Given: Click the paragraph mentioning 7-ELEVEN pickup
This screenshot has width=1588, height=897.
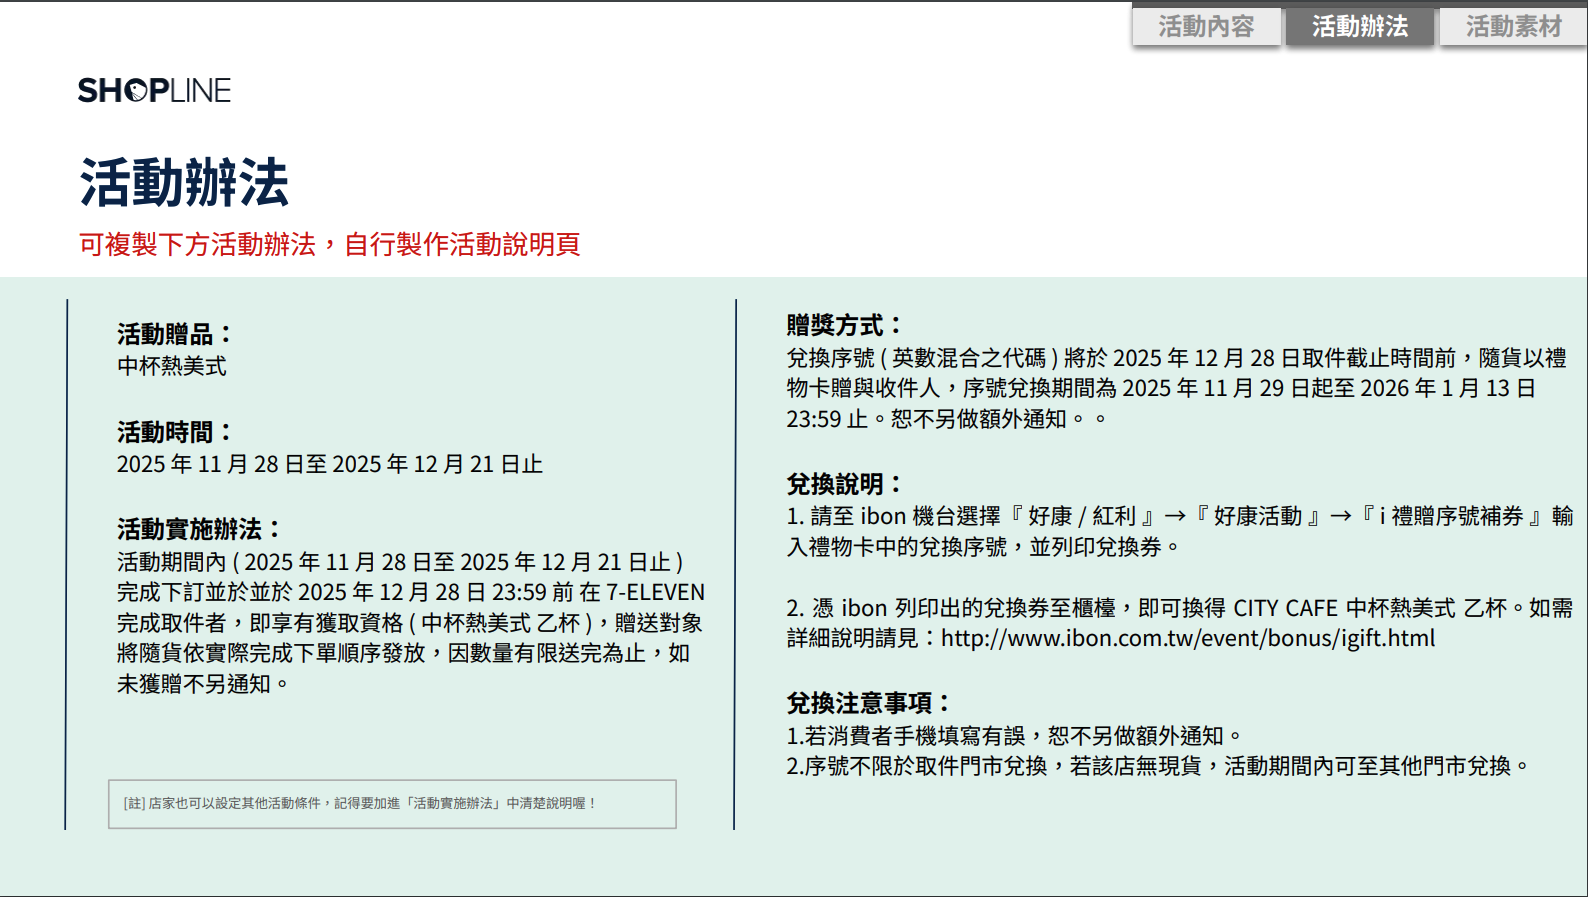Looking at the screenshot, I should pos(410,622).
